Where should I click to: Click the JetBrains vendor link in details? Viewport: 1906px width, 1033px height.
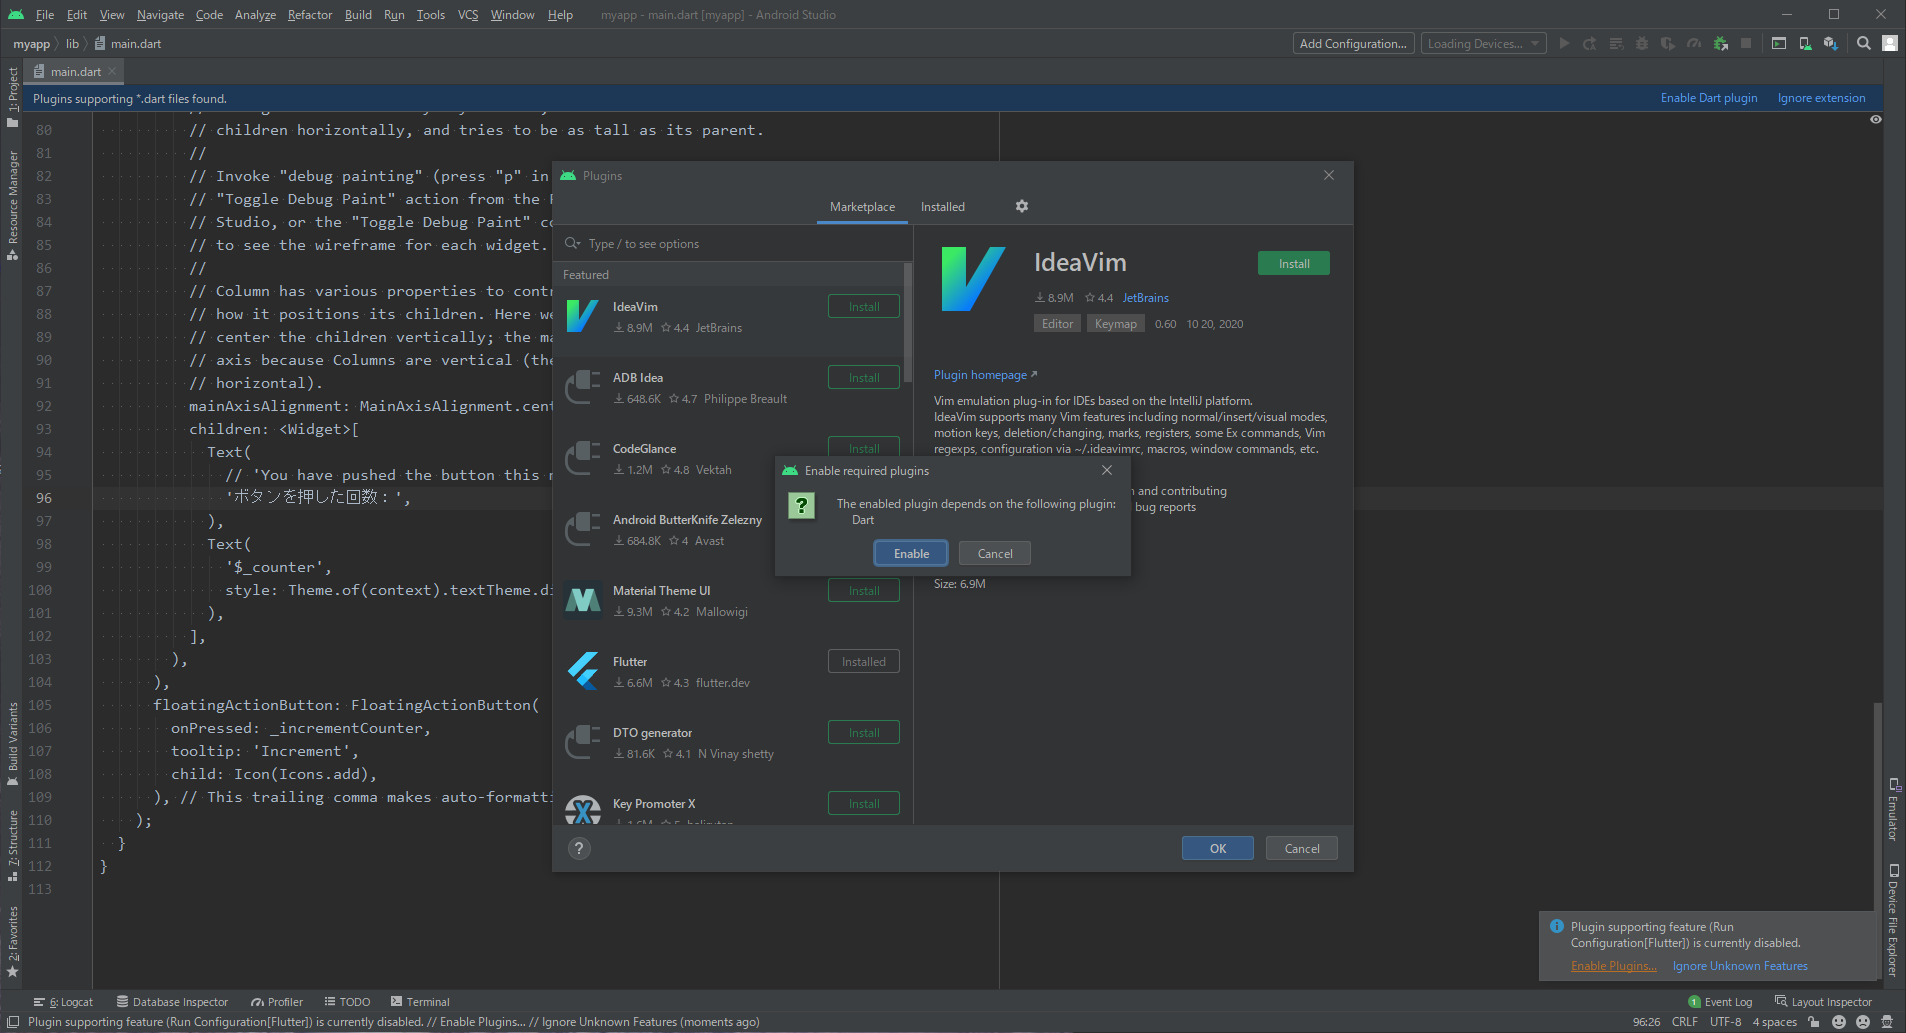(1145, 298)
